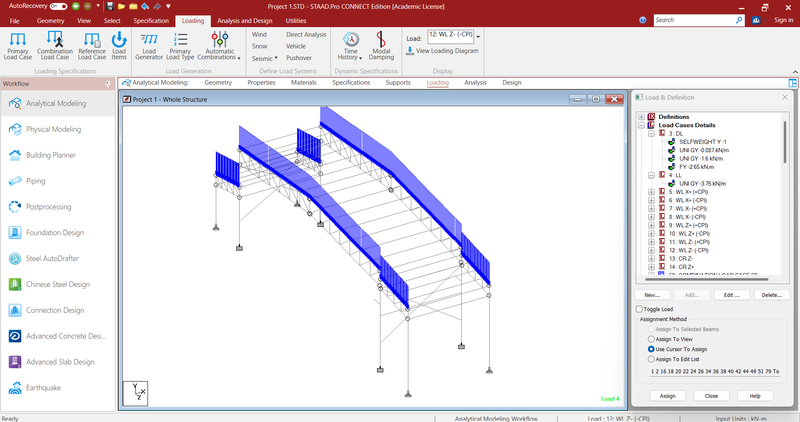Select the 12 : WL Z- (-CPI) load case
The image size is (800, 422).
click(688, 251)
